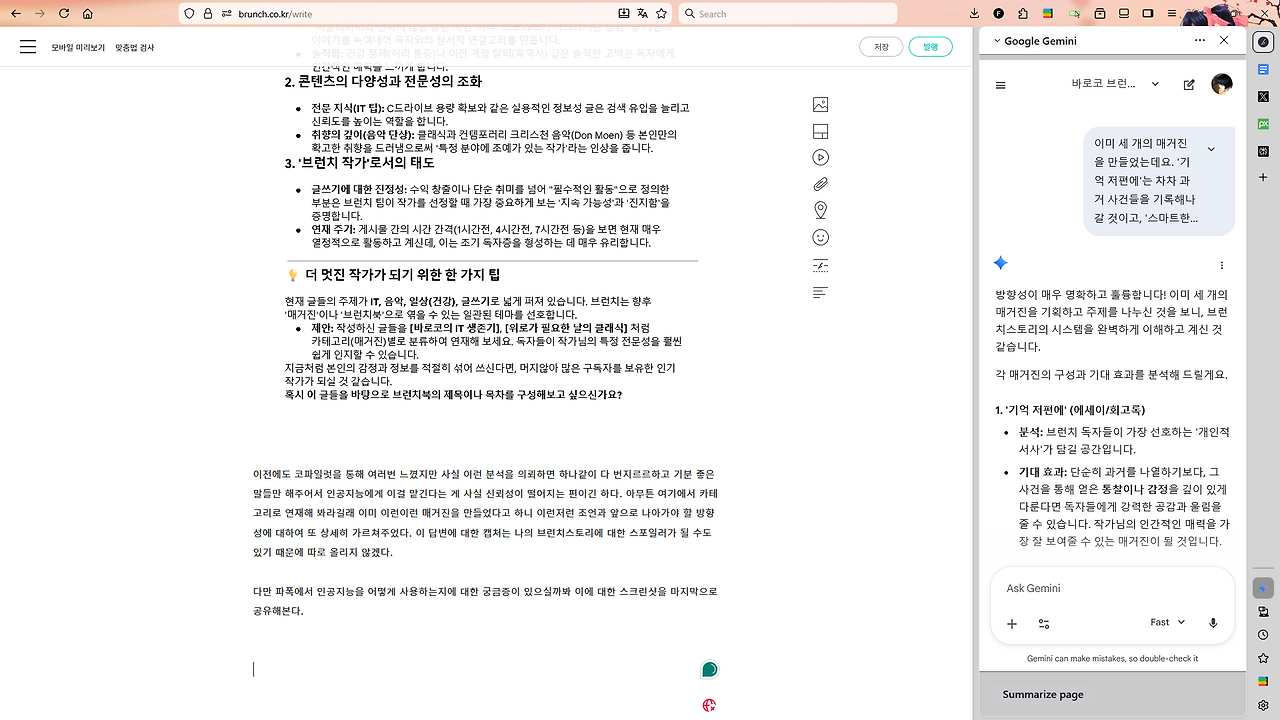Viewport: 1280px width, 720px height.
Task: Insert a signature line separator
Action: (820, 265)
